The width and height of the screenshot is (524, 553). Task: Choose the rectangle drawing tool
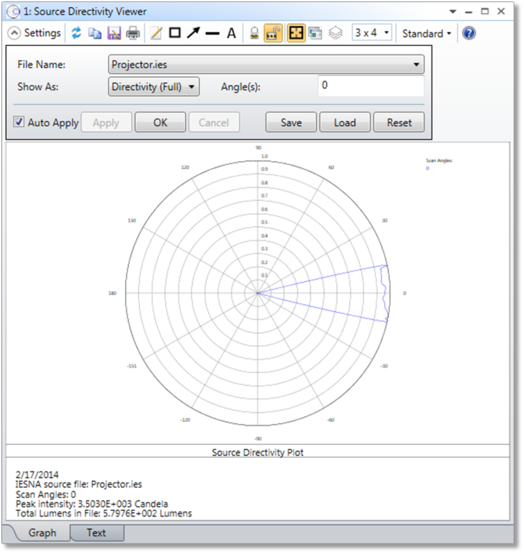175,33
